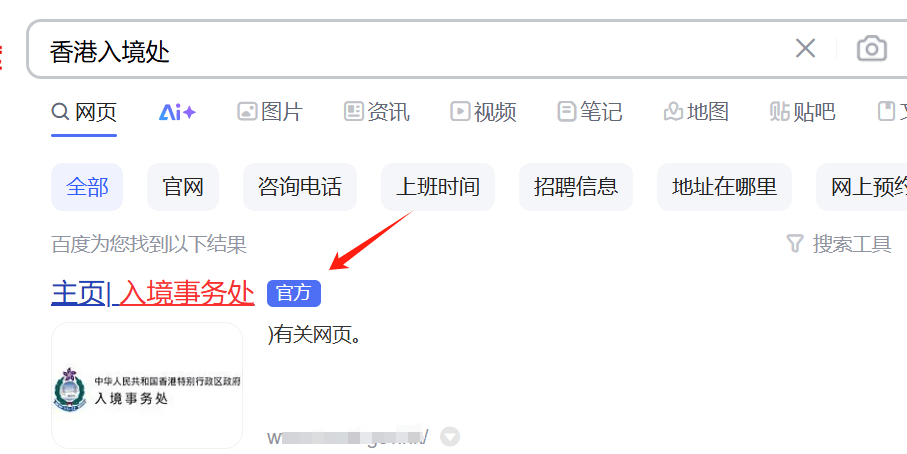The height and width of the screenshot is (454, 907).
Task: Open the 视频 video tab
Action: pos(483,112)
